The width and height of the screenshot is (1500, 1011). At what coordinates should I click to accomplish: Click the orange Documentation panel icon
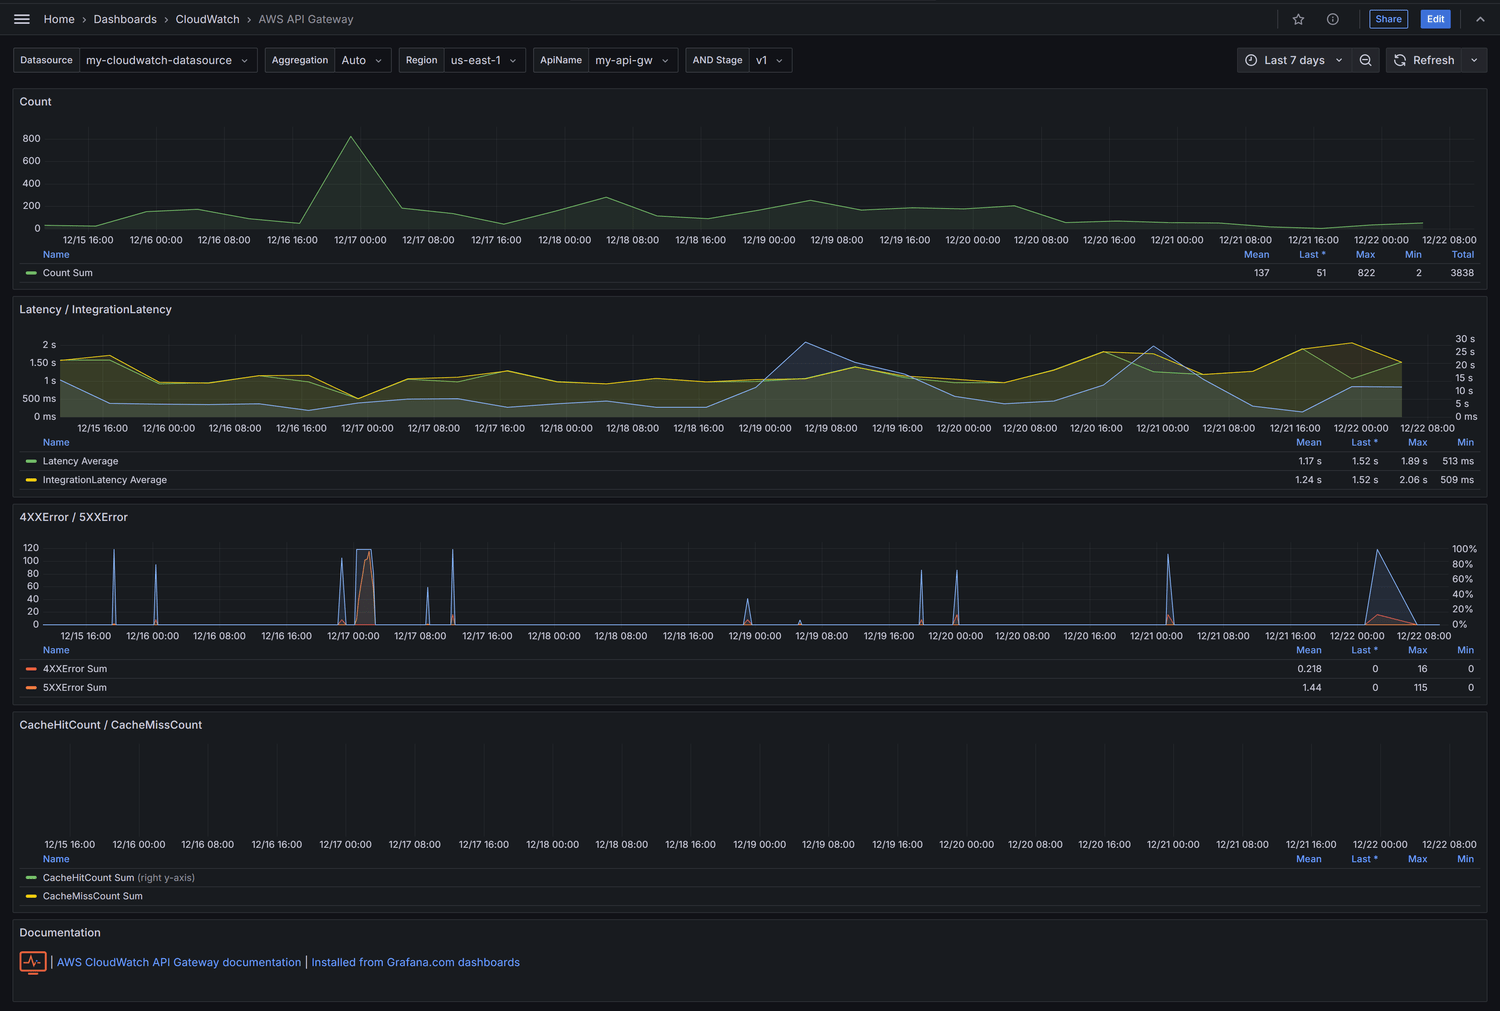tap(33, 963)
